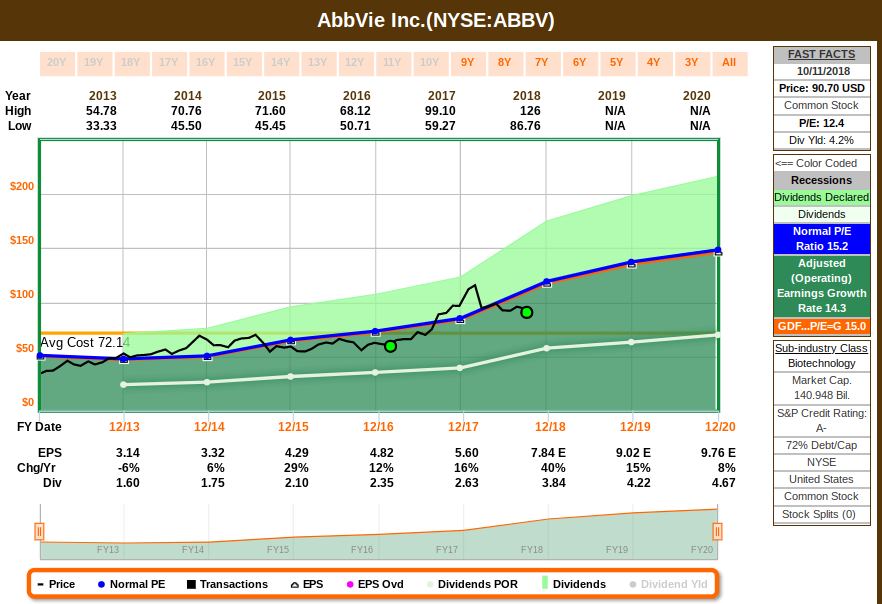Viewport: 882px width, 604px height.
Task: Click the Normal PE data point at 12/20
Action: click(x=718, y=250)
